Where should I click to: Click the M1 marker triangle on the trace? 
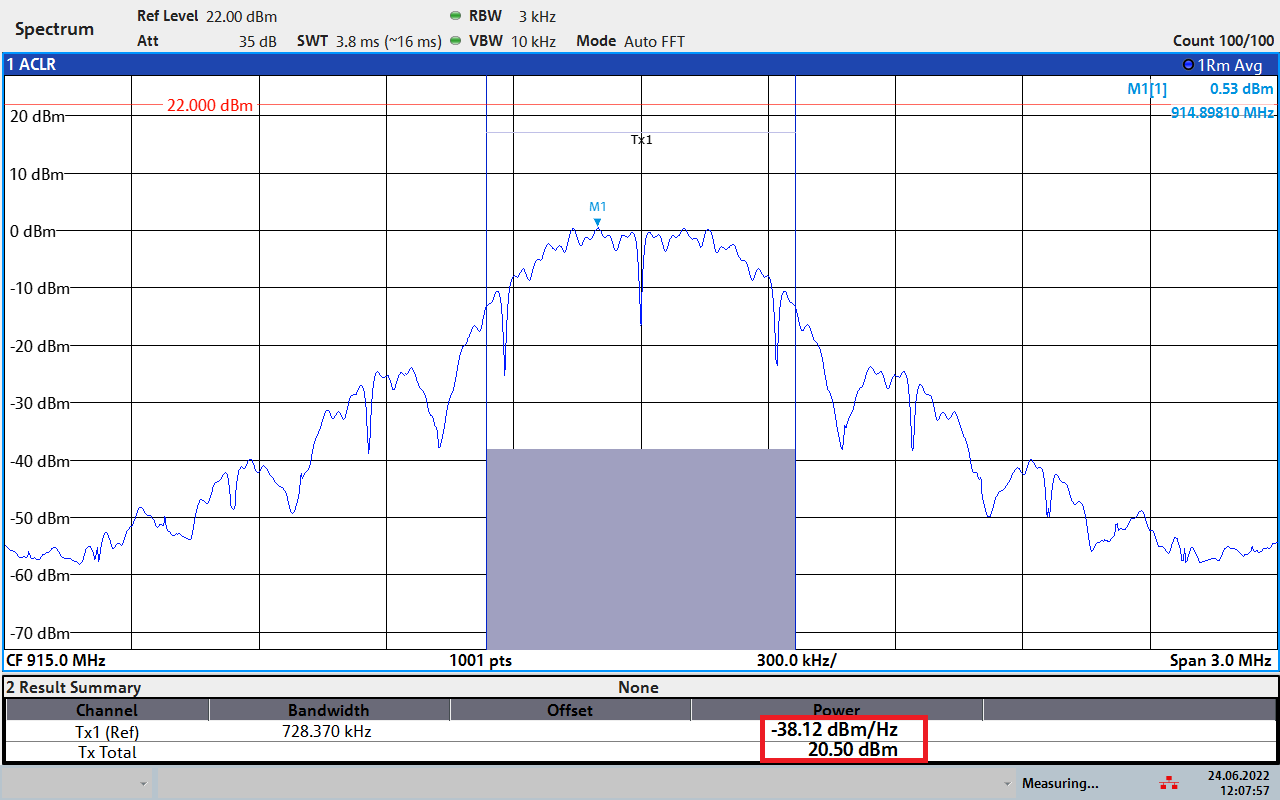pyautogui.click(x=597, y=222)
